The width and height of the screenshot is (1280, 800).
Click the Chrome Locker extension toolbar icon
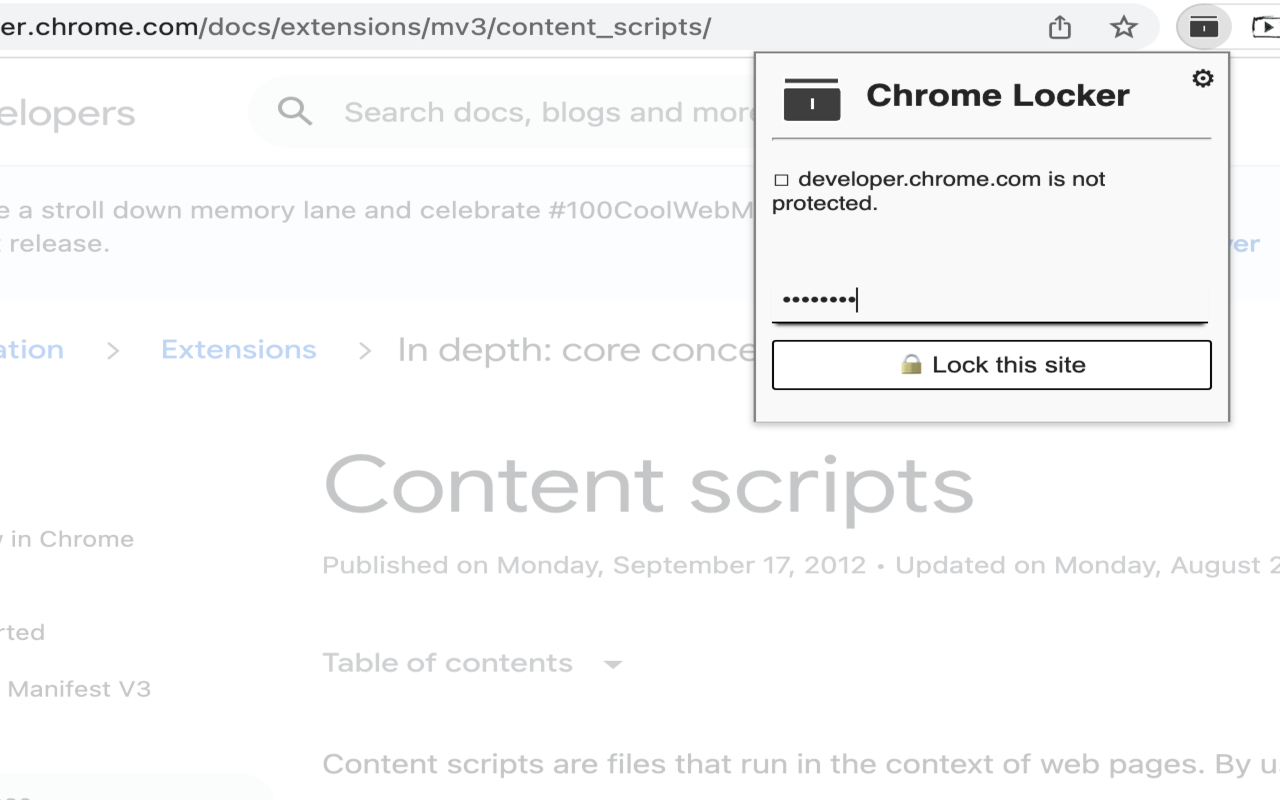point(1203,27)
